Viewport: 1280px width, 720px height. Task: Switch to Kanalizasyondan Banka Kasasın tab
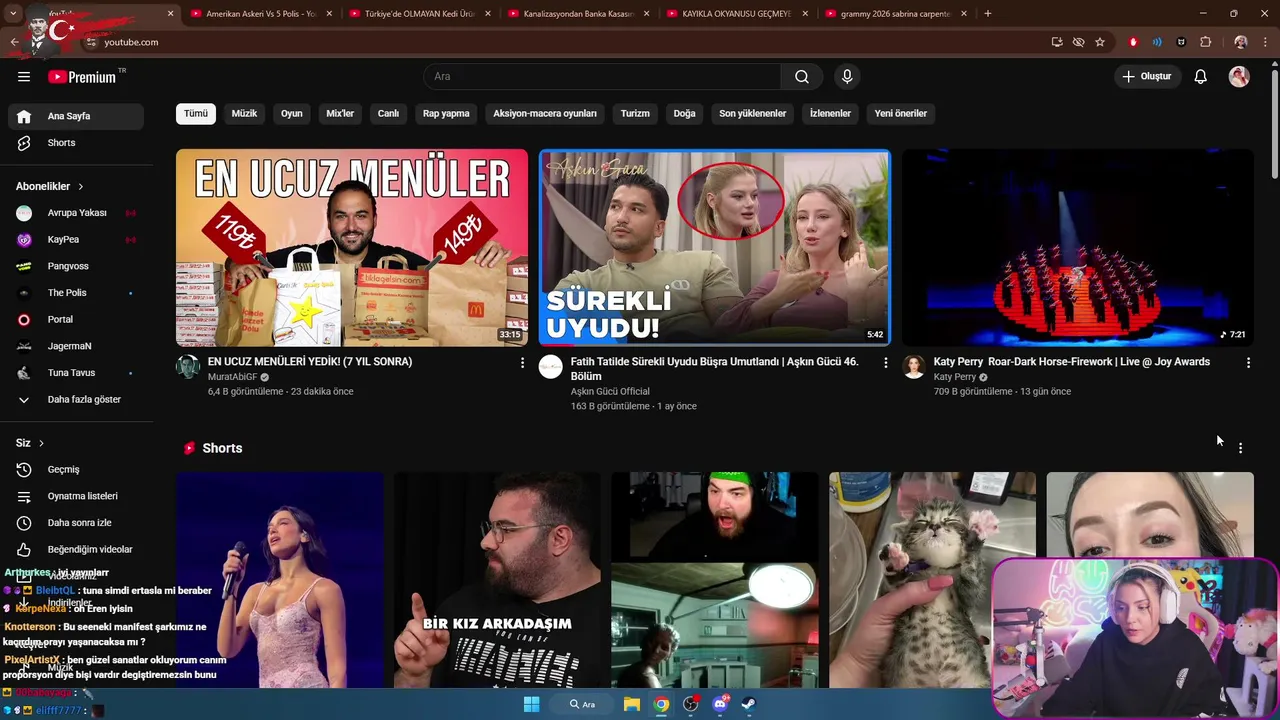pyautogui.click(x=578, y=14)
